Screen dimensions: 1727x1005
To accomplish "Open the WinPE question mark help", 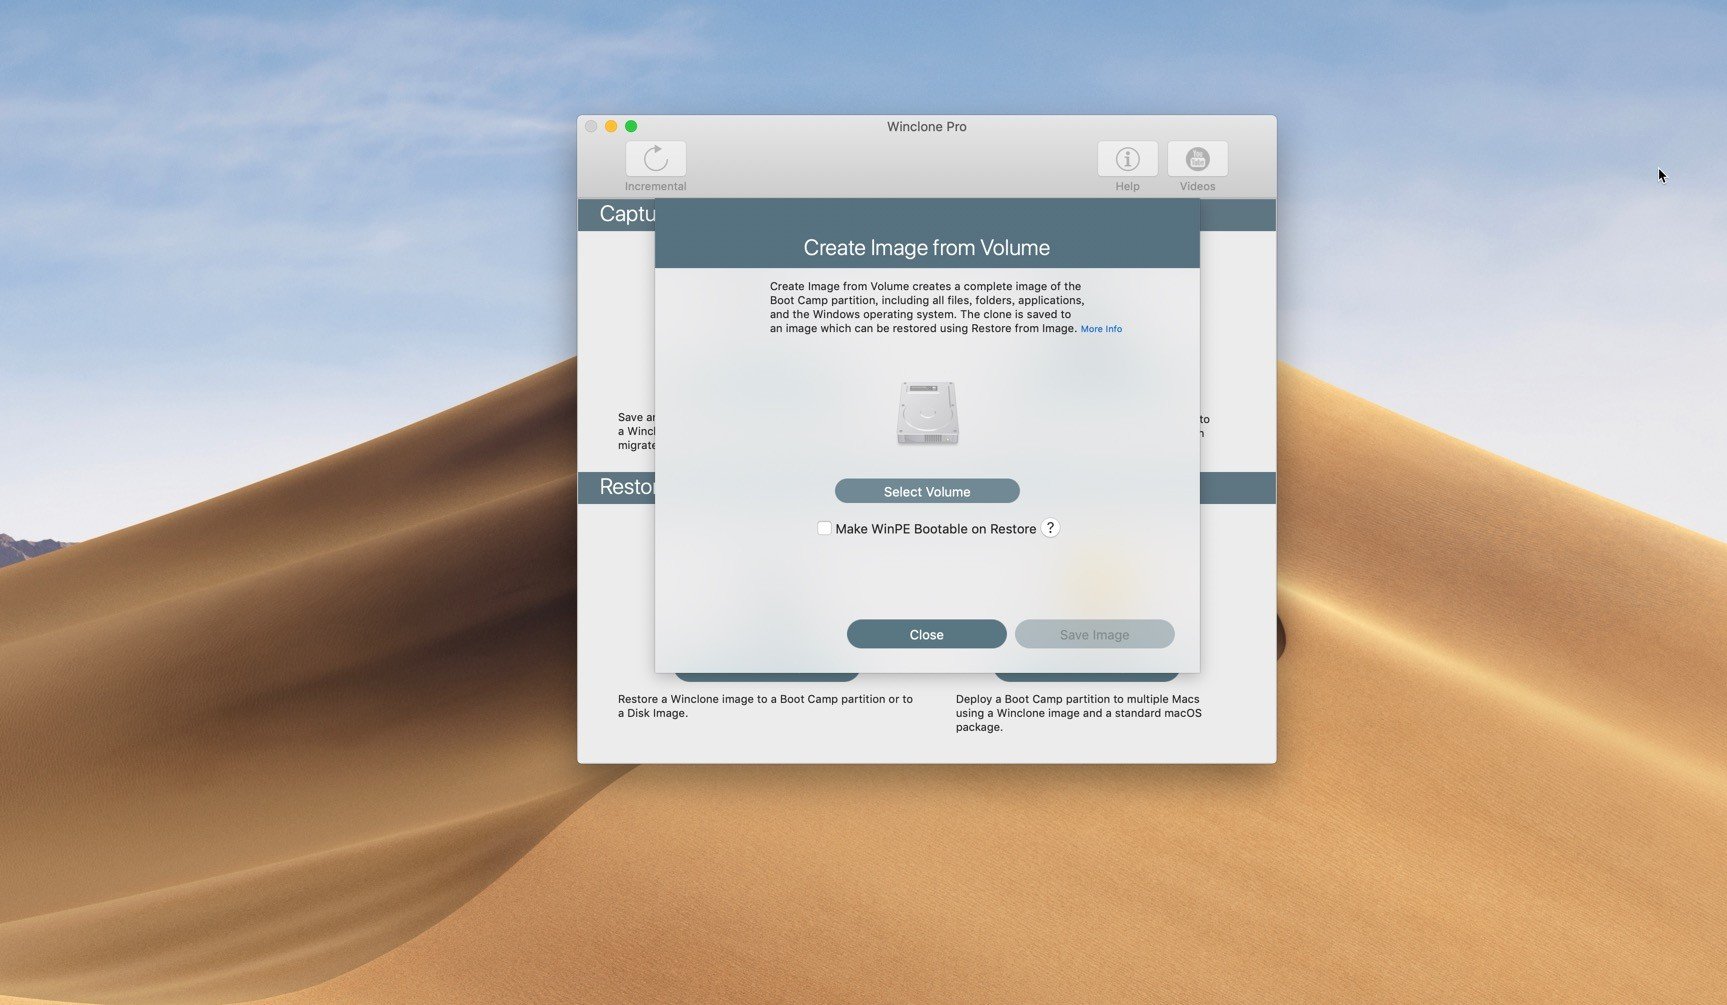I will point(1050,528).
